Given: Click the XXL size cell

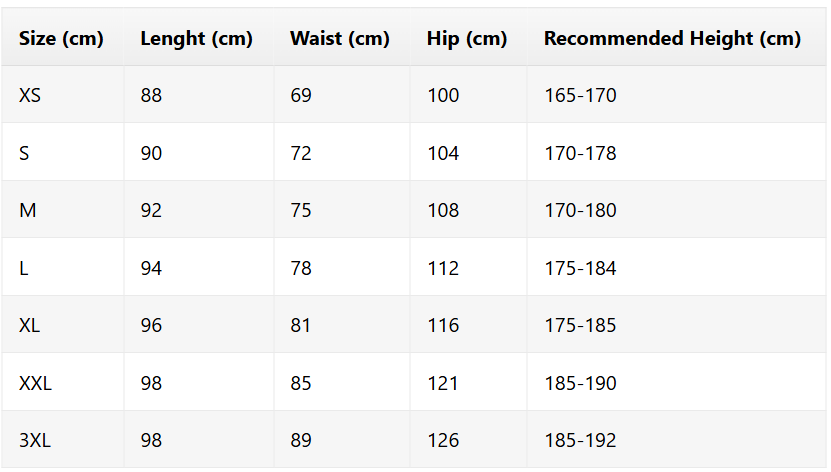Looking at the screenshot, I should pos(36,383).
